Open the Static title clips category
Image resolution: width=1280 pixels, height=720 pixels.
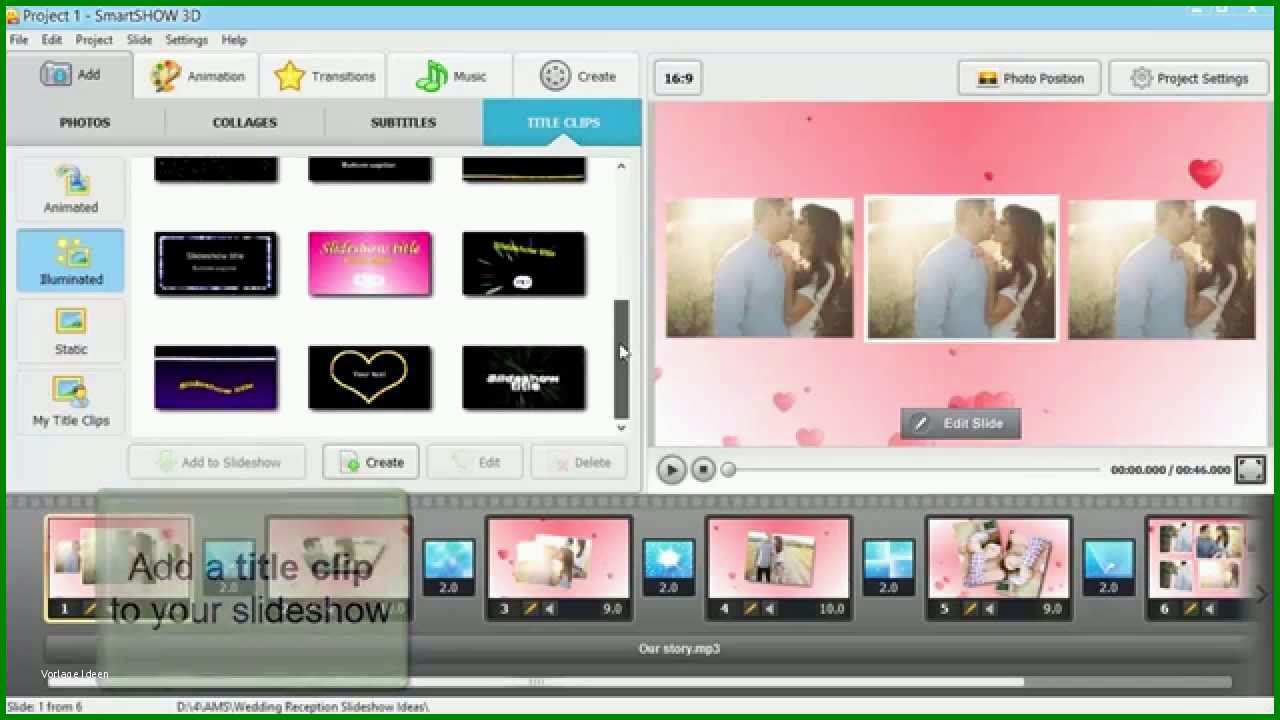click(x=71, y=331)
